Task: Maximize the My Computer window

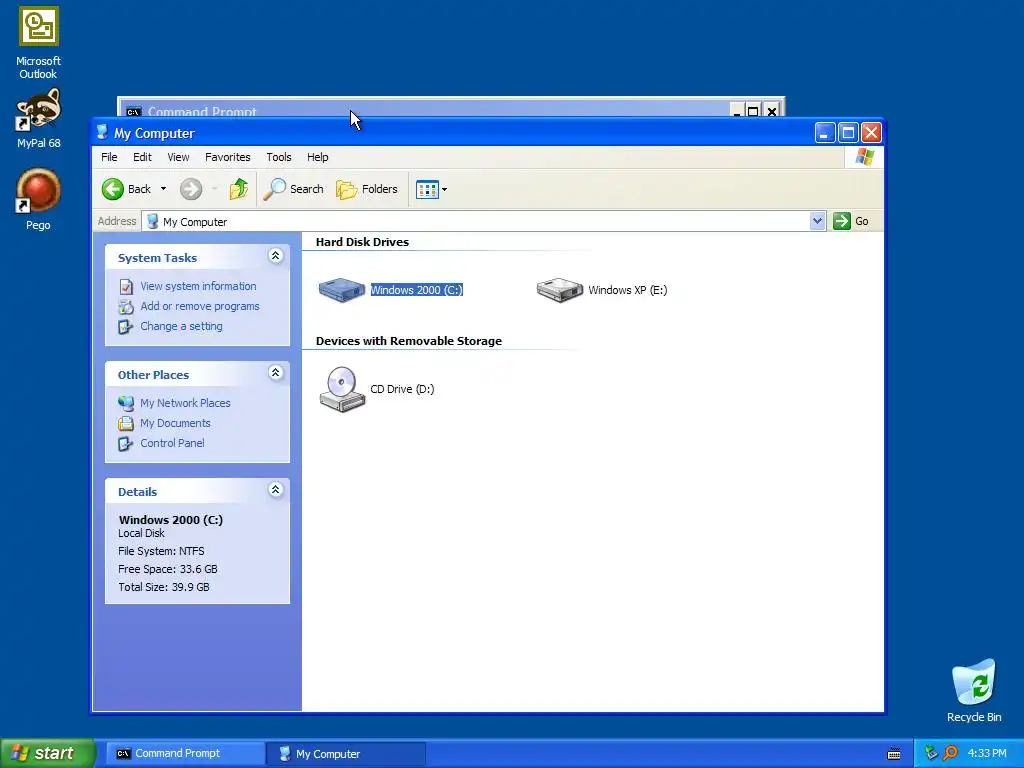Action: click(848, 133)
